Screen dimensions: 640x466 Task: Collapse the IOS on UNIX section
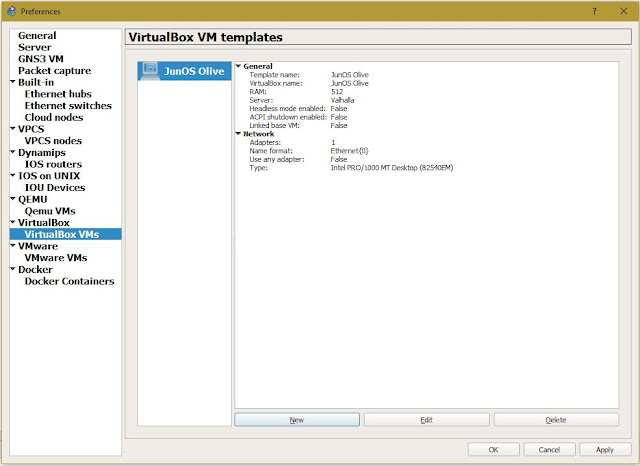point(13,175)
